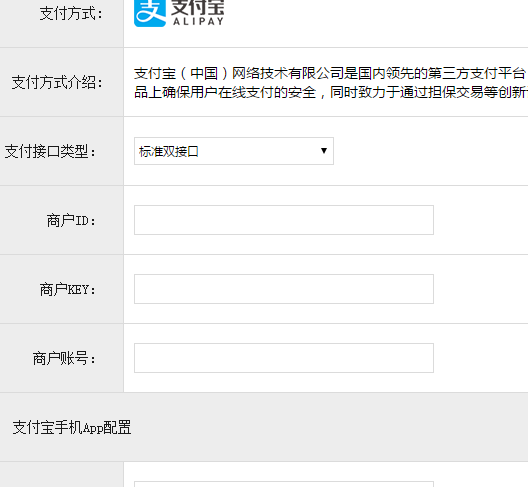Click the 商户账号 label
The image size is (528, 487).
click(x=64, y=358)
